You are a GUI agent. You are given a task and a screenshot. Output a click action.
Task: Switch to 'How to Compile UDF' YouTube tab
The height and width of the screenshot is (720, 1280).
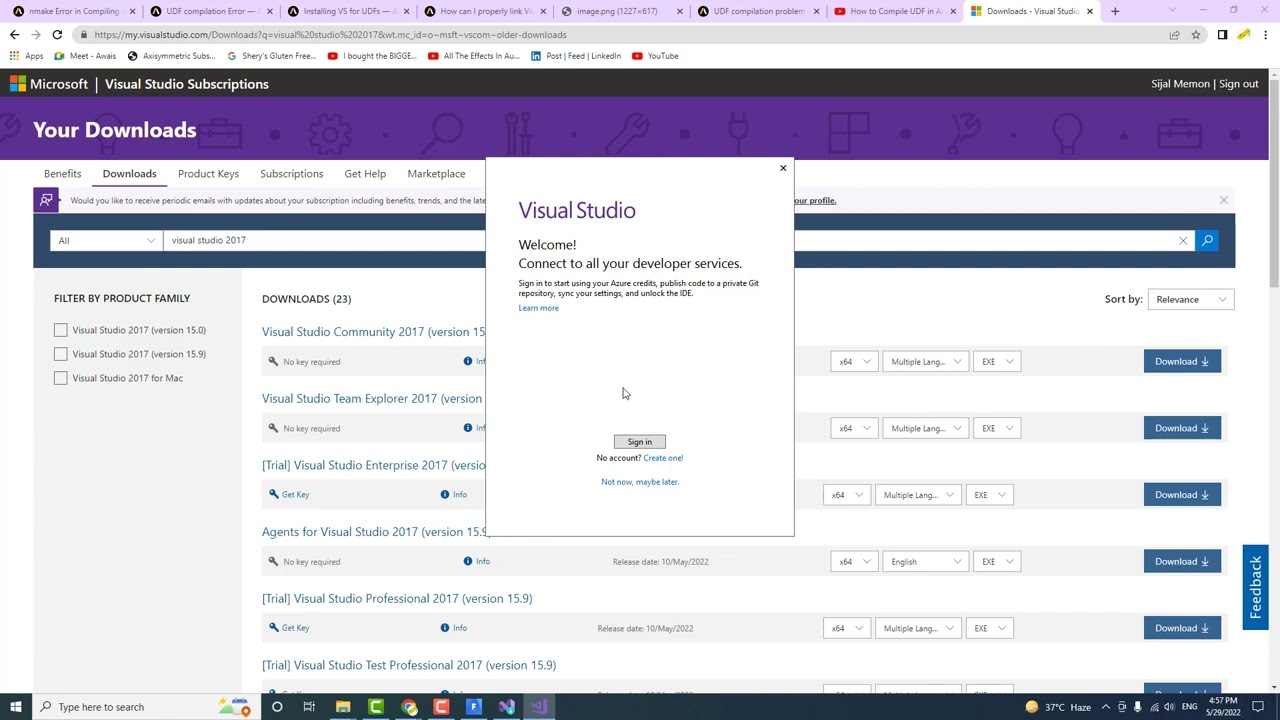point(893,11)
